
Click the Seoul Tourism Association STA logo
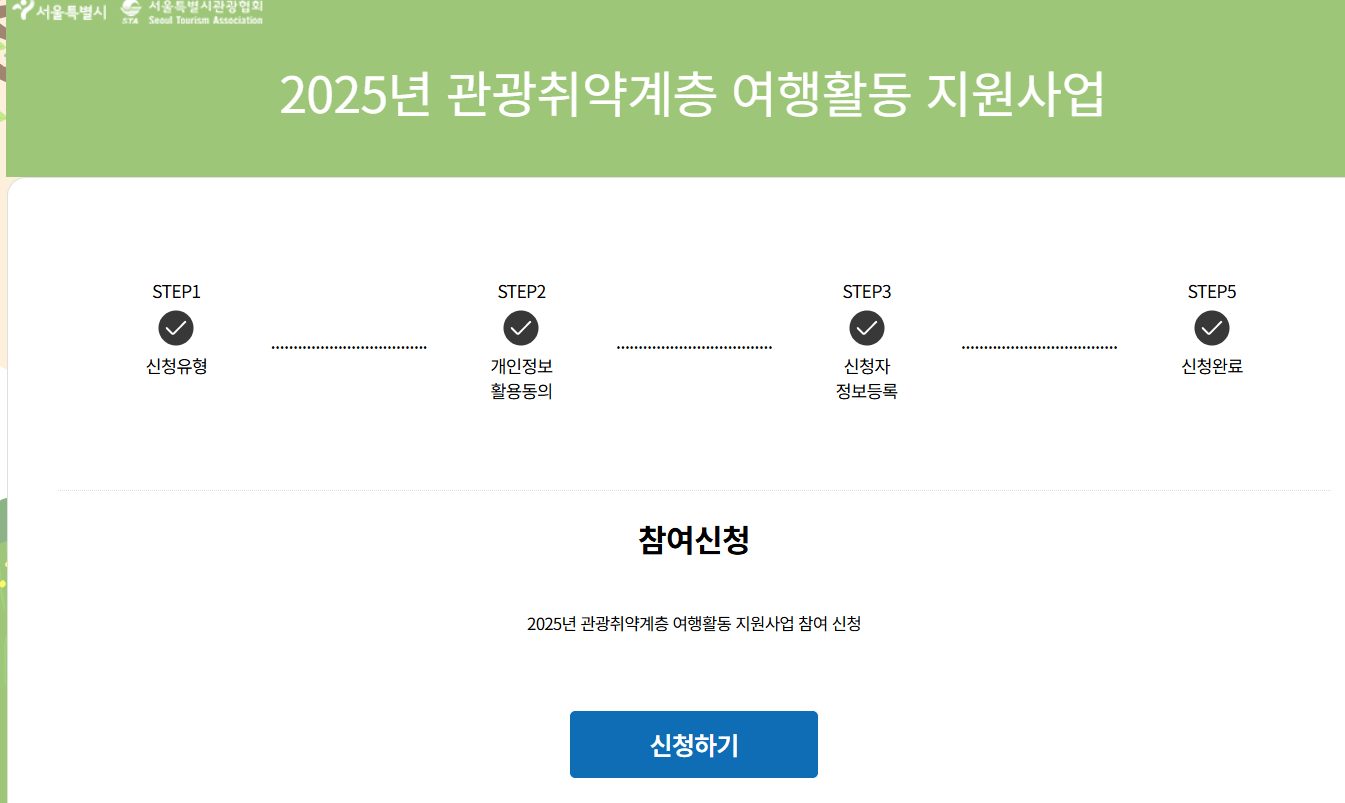click(190, 13)
